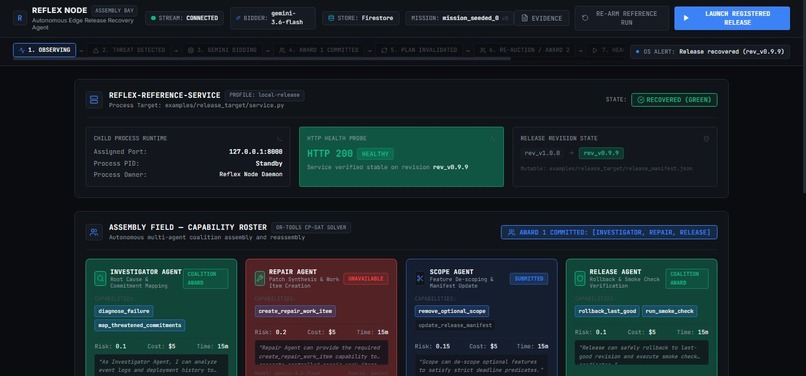Click the rollback_last_good capability chip

(607, 311)
